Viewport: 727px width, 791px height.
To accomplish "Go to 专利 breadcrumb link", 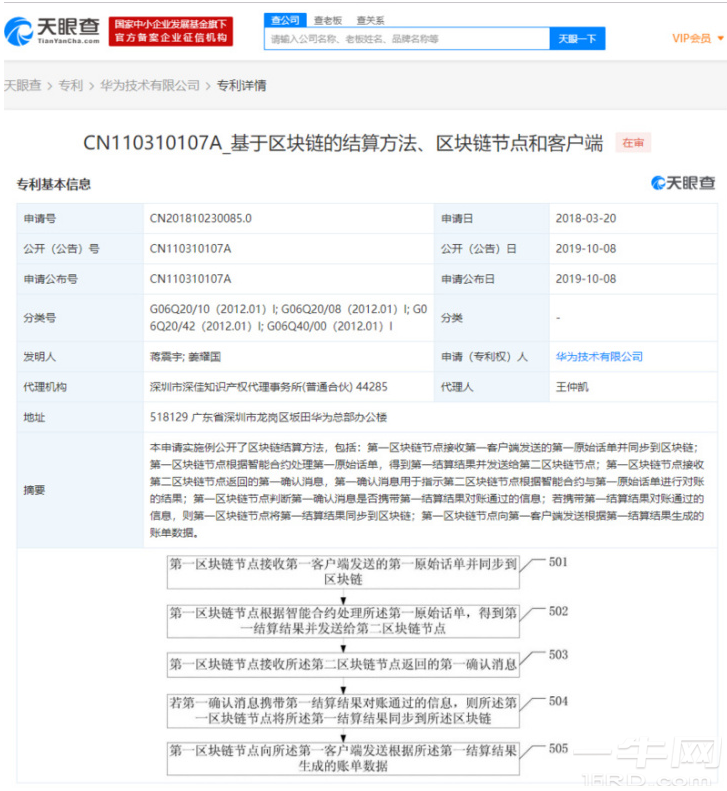I will pos(71,85).
